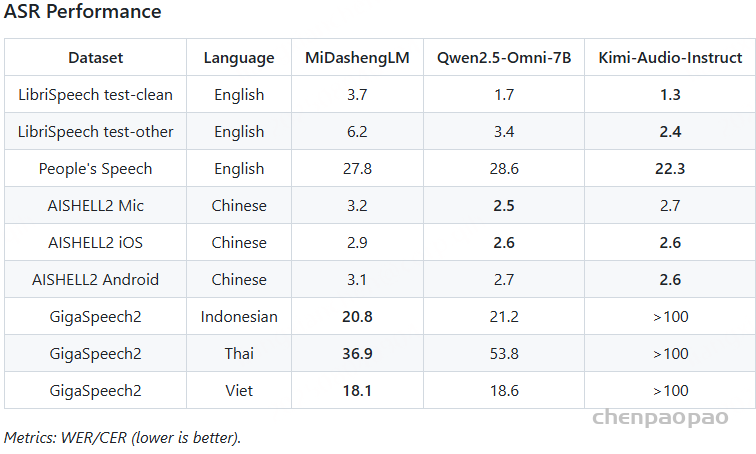Click the Kimi-Audio-Instruct column header
This screenshot has width=756, height=454.
(670, 58)
